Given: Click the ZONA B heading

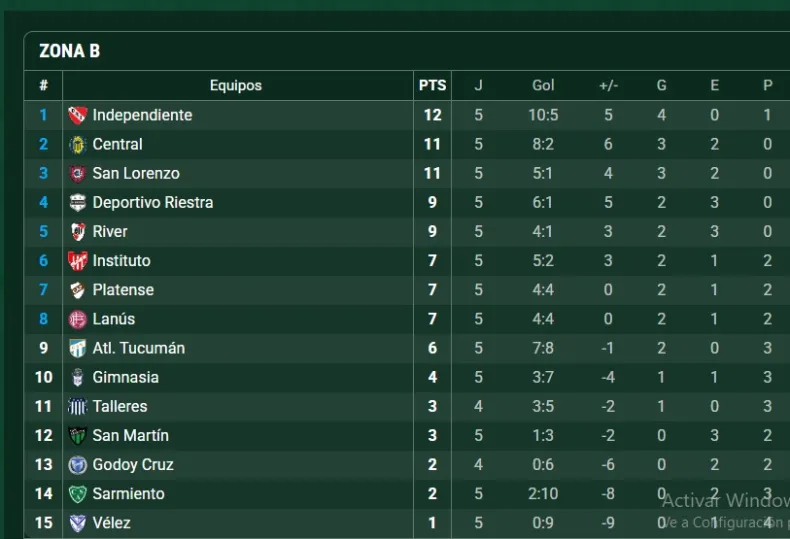Looking at the screenshot, I should [69, 51].
